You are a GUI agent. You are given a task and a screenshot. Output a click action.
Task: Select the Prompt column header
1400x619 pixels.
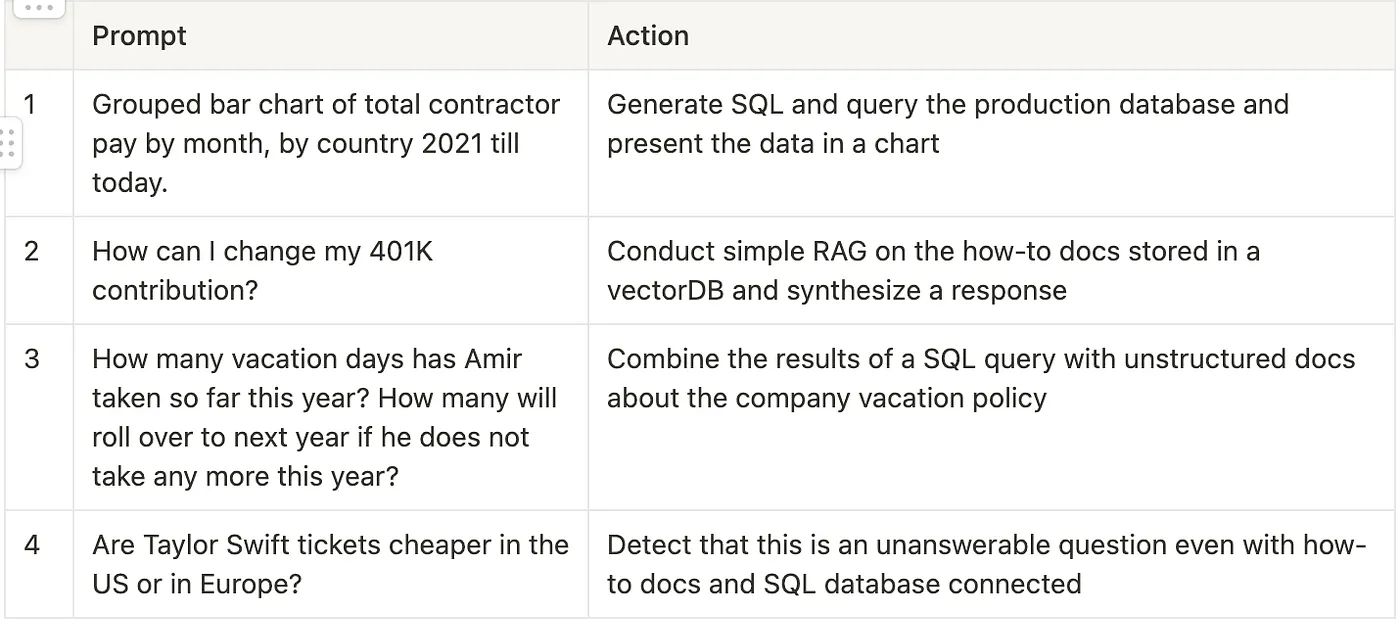click(x=139, y=36)
